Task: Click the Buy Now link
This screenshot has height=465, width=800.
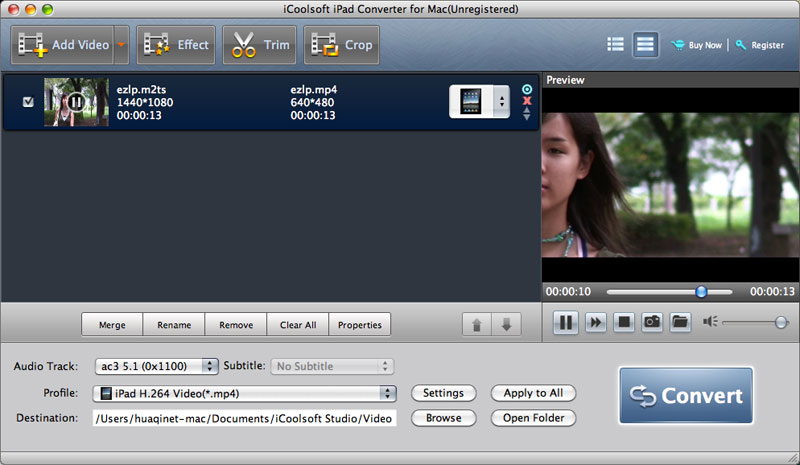Action: (x=698, y=45)
